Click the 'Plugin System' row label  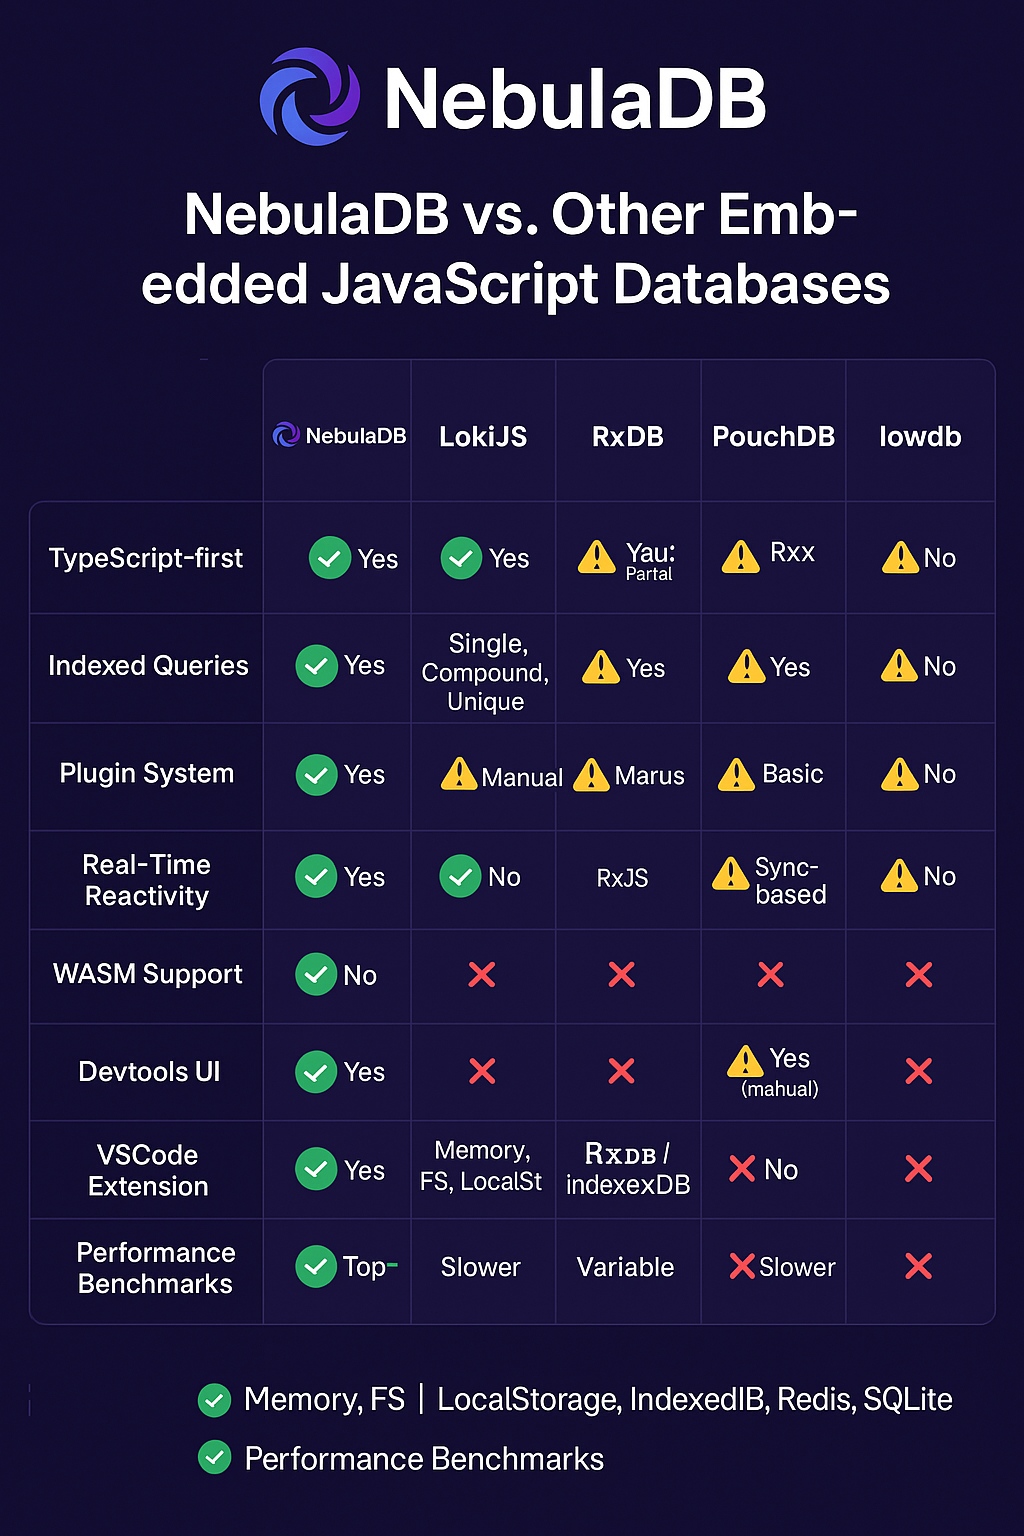(147, 774)
